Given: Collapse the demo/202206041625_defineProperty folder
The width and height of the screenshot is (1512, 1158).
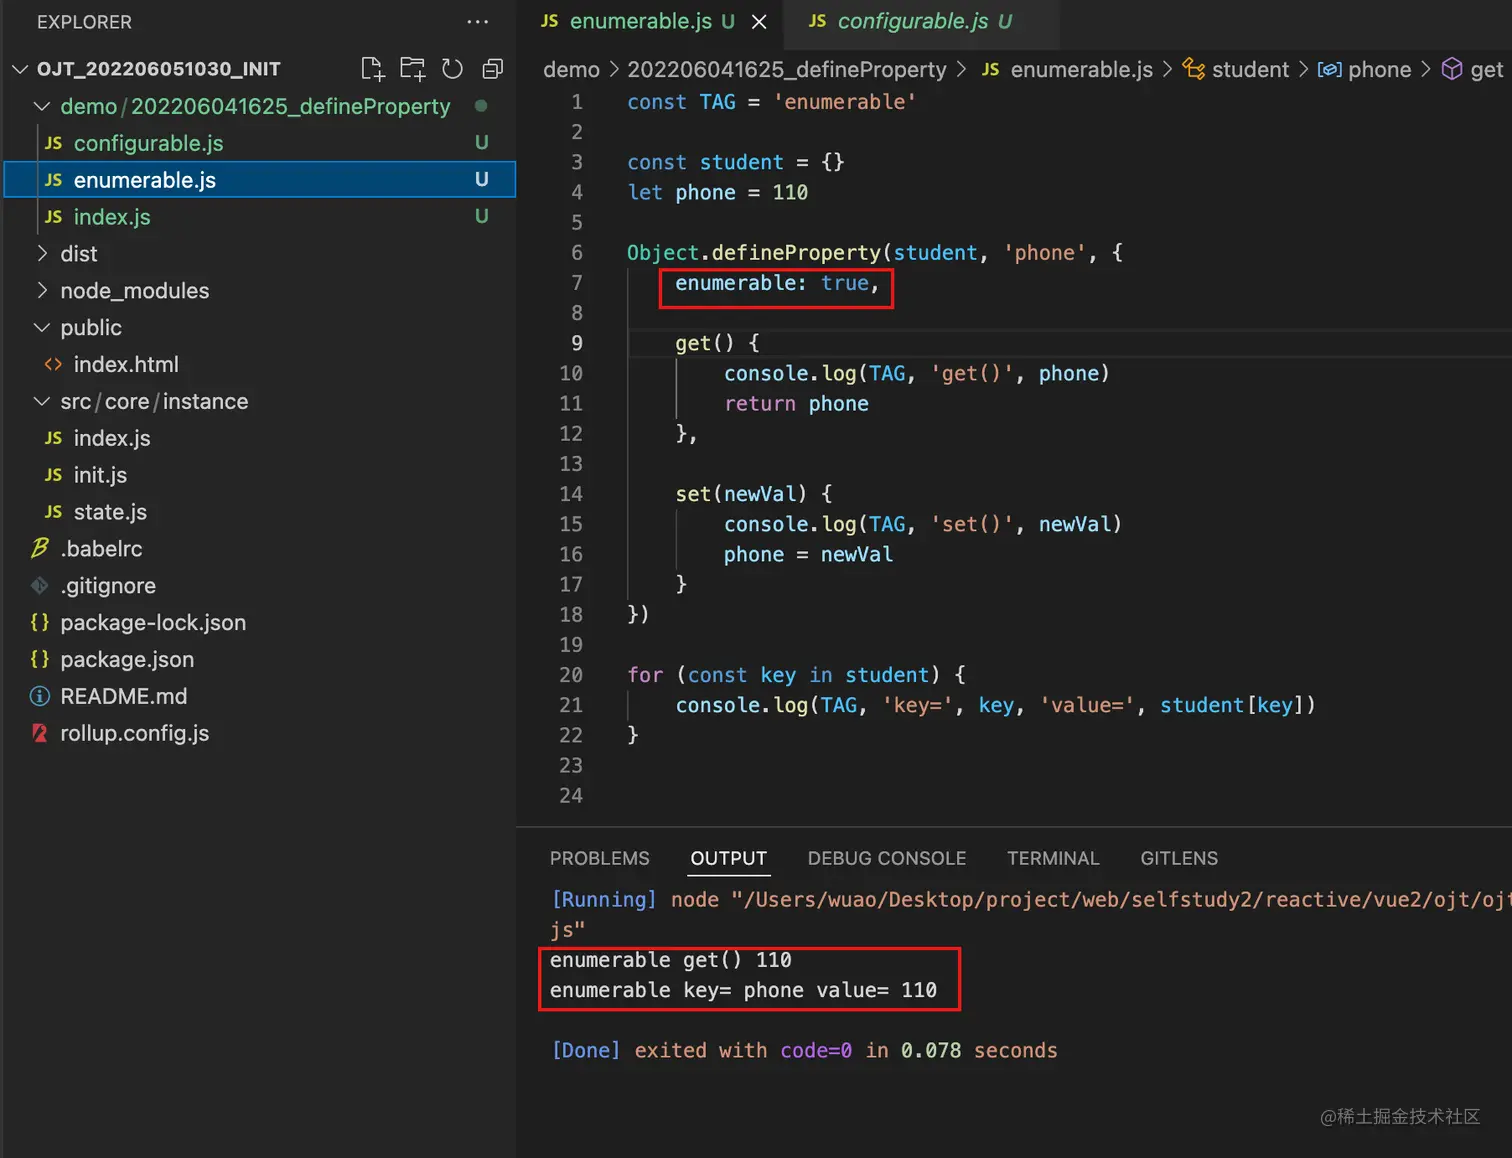Looking at the screenshot, I should tap(260, 106).
